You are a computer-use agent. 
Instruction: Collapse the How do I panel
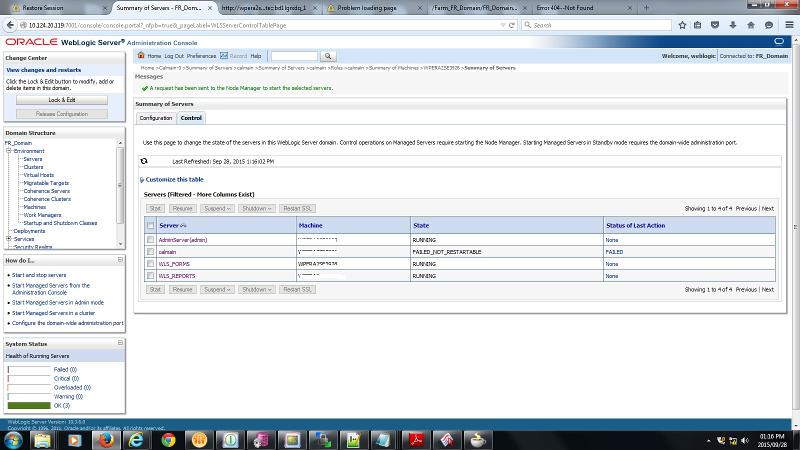pos(120,260)
